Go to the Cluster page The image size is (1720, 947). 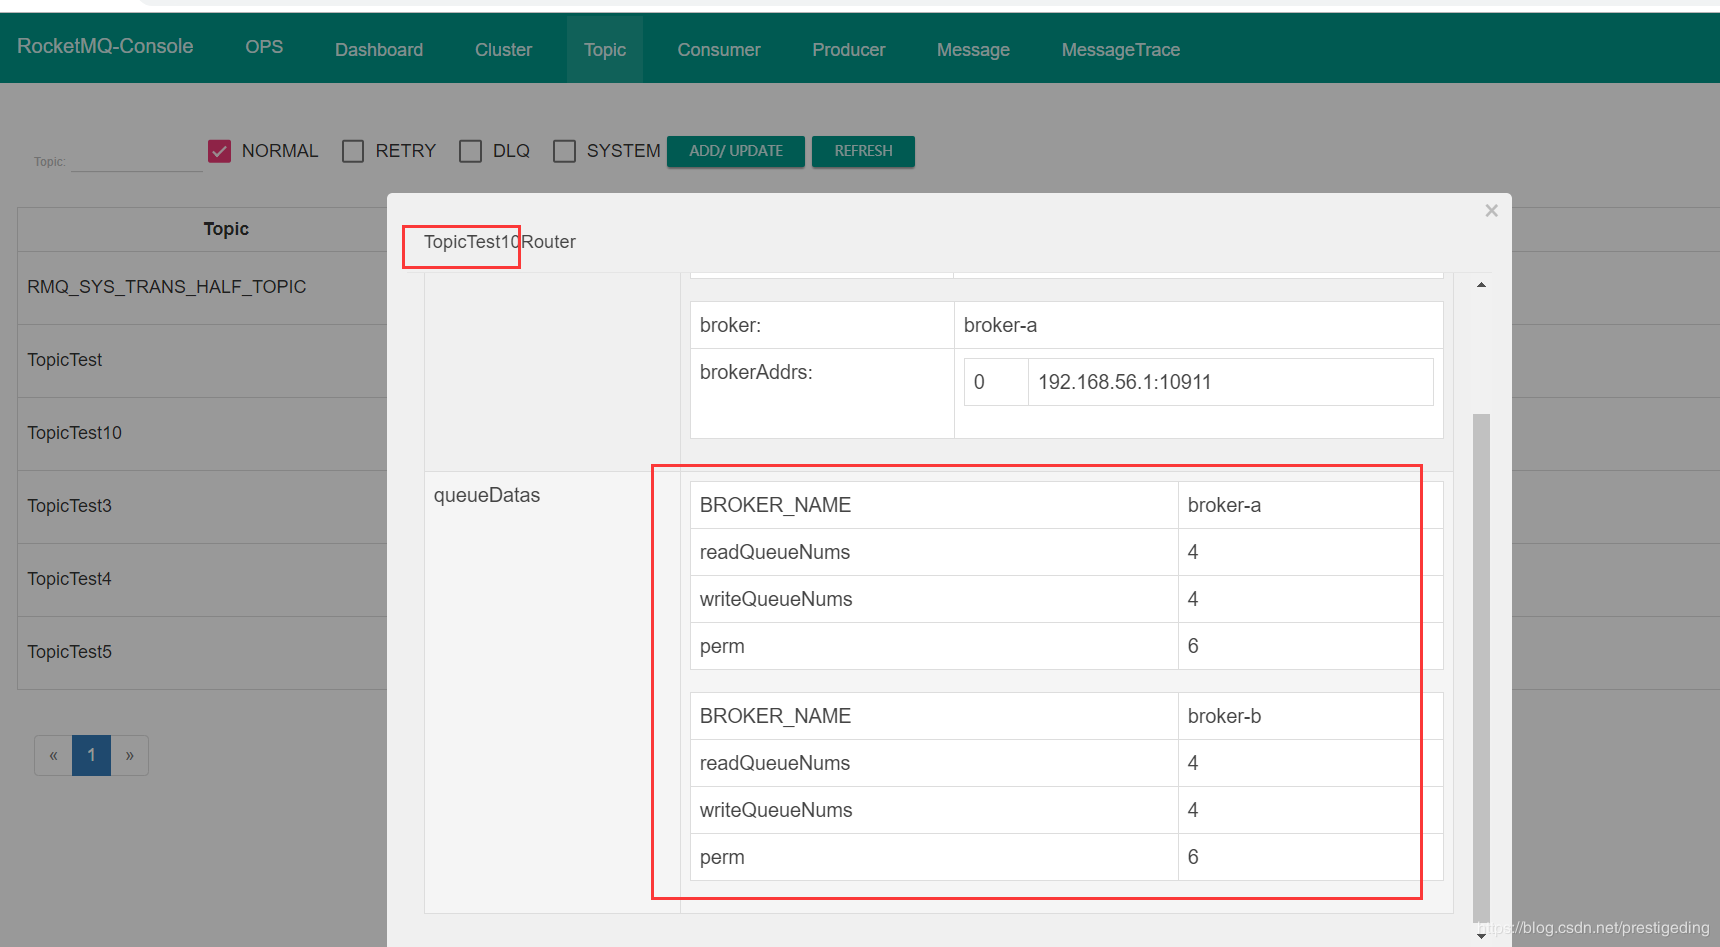(503, 50)
